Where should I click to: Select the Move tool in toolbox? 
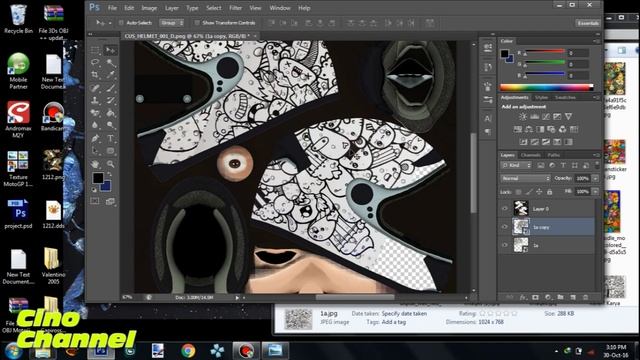pyautogui.click(x=110, y=50)
